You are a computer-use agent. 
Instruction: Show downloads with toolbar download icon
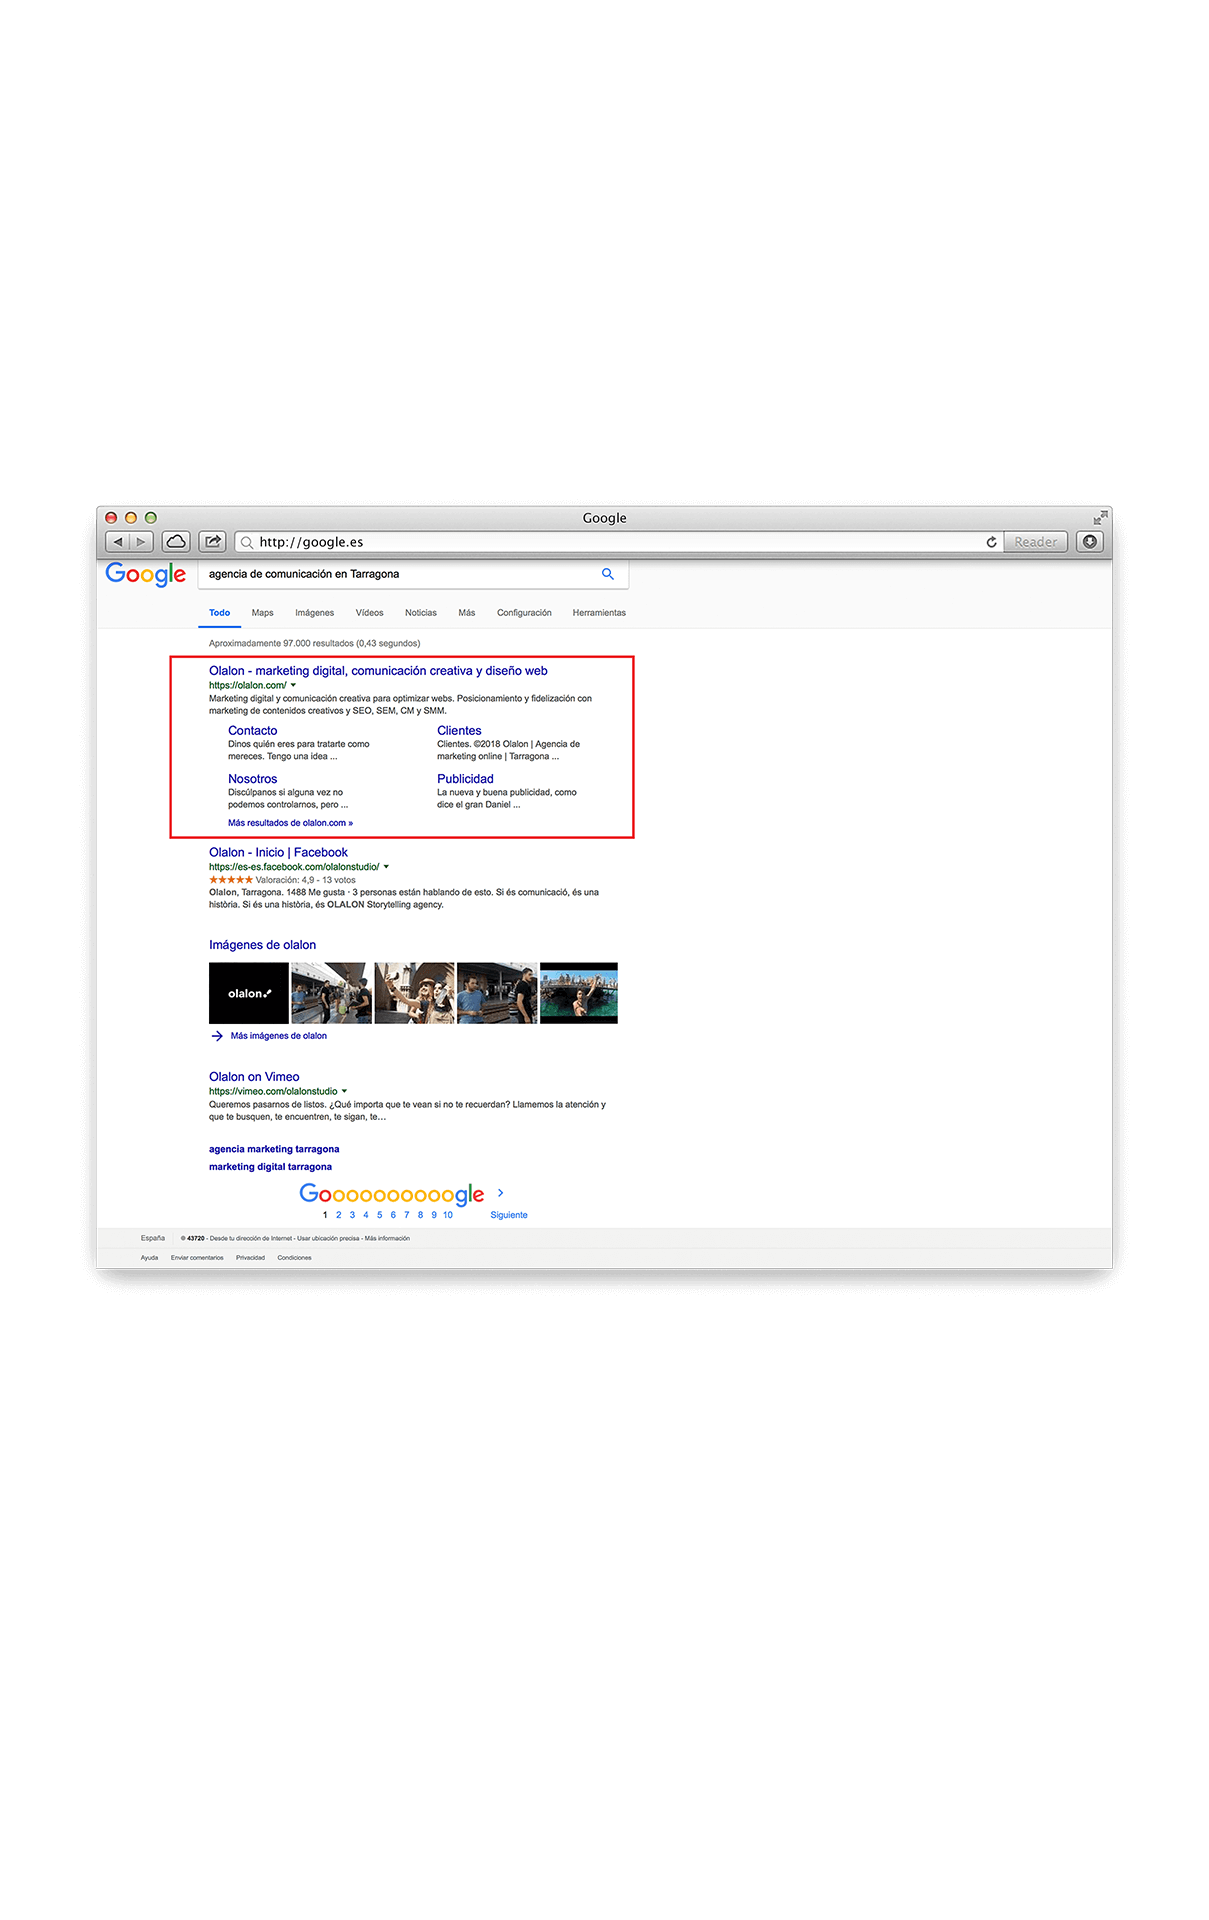[1090, 542]
